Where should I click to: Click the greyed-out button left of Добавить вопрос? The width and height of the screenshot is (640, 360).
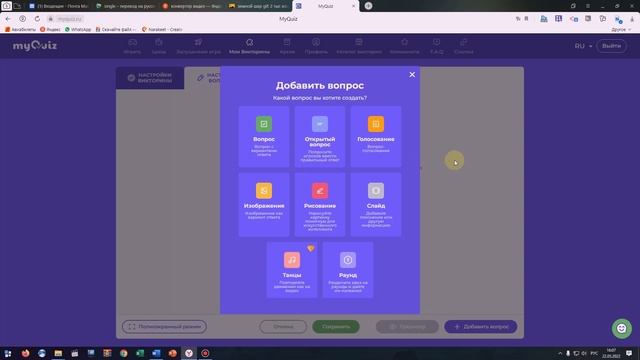click(x=407, y=327)
